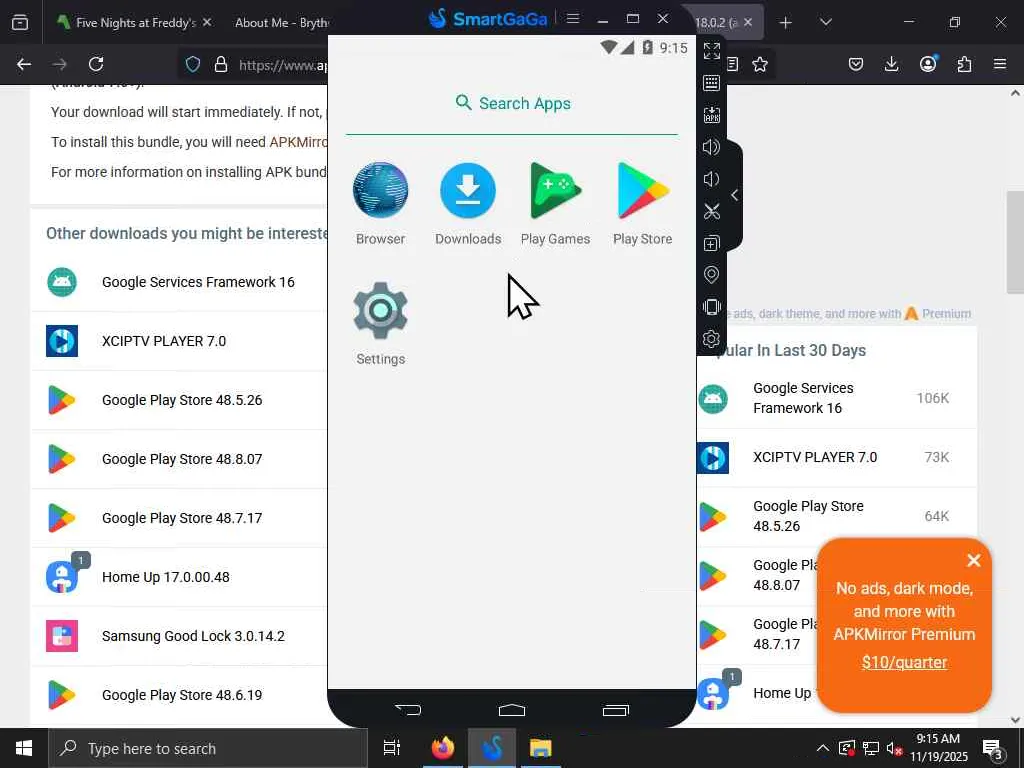The width and height of the screenshot is (1024, 768).
Task: Show hidden system tray icons
Action: (x=823, y=748)
